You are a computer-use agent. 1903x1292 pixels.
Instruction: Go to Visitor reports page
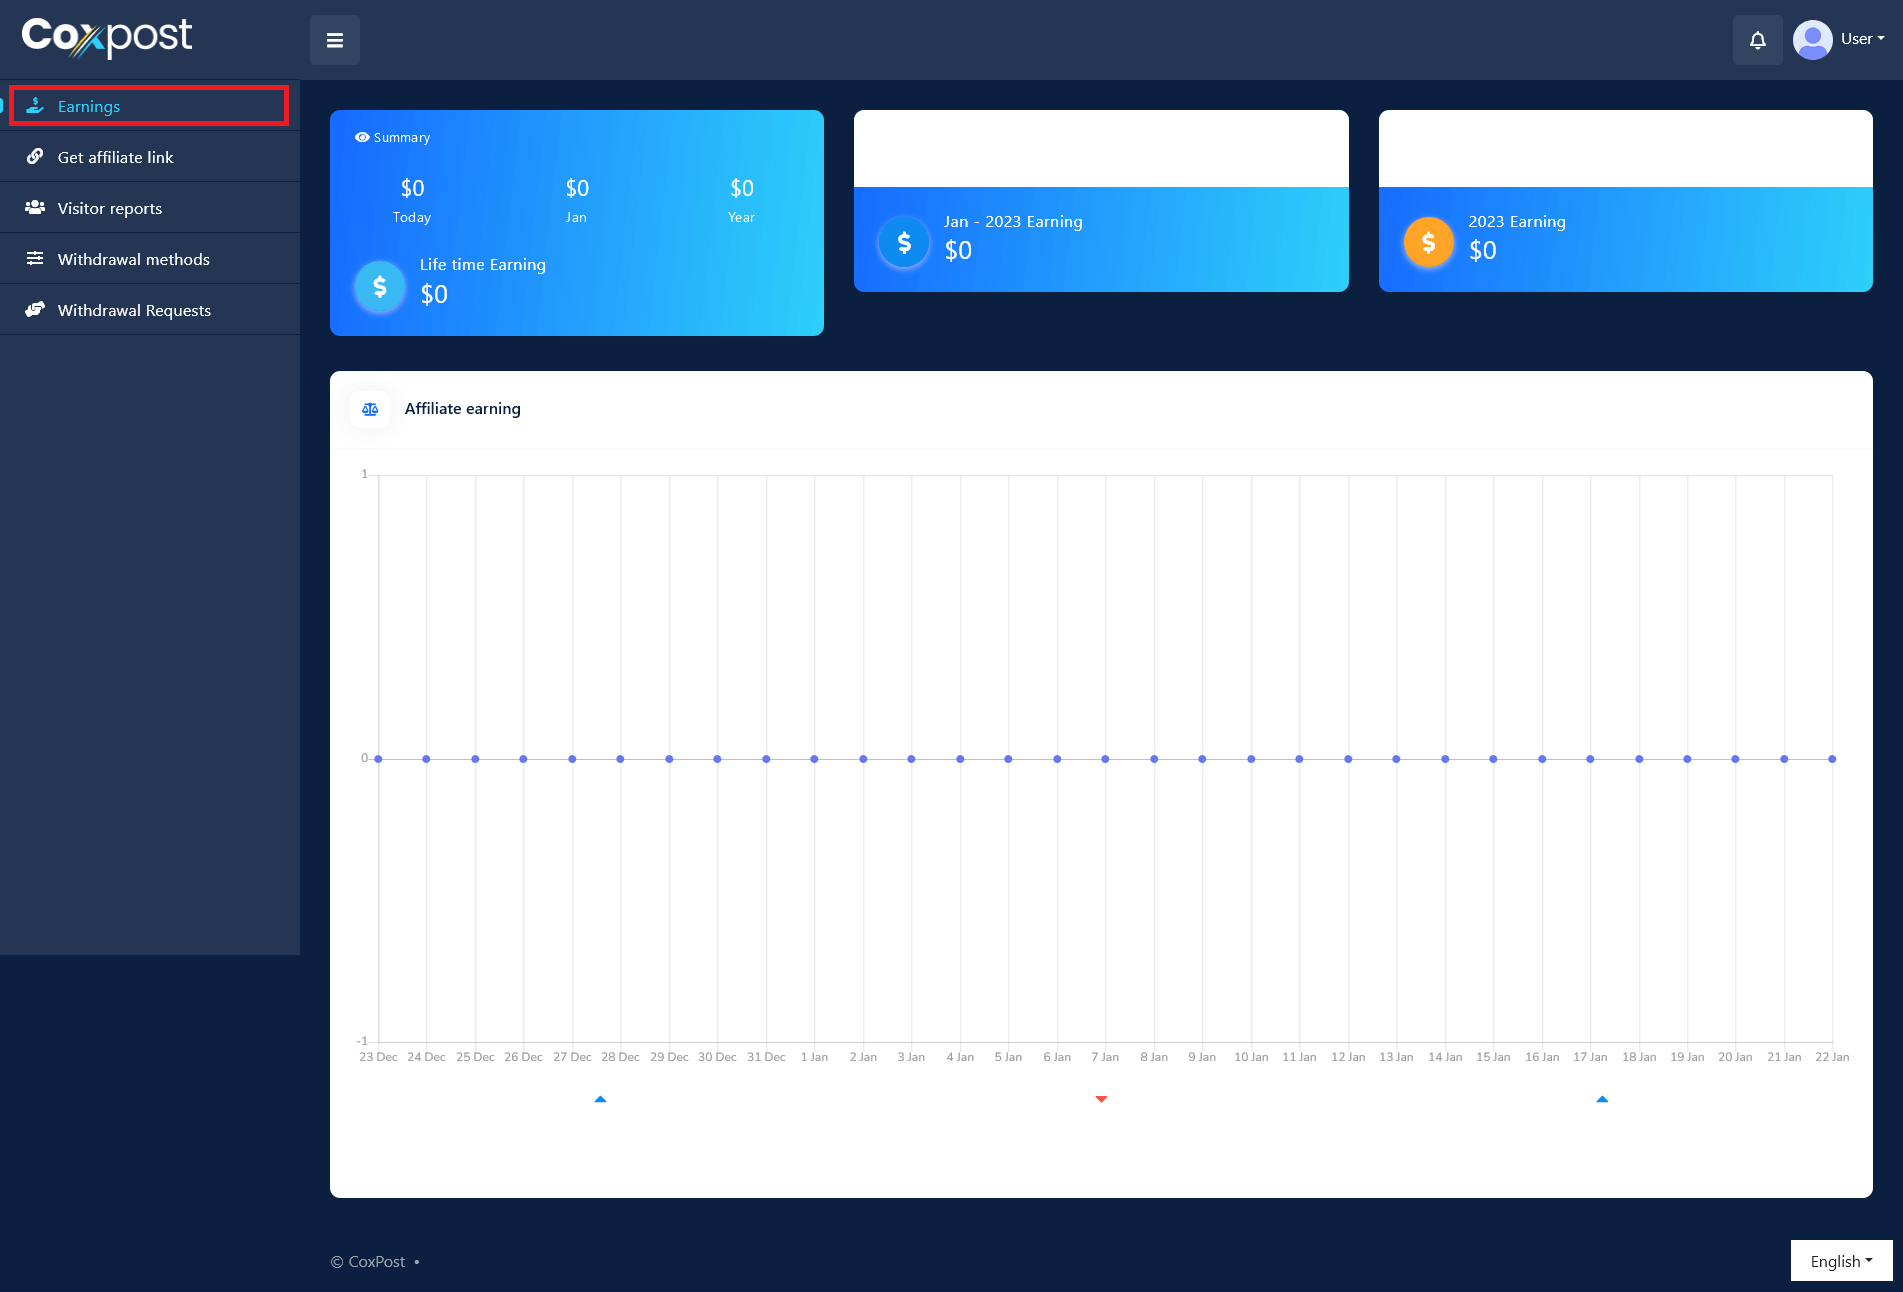(110, 208)
